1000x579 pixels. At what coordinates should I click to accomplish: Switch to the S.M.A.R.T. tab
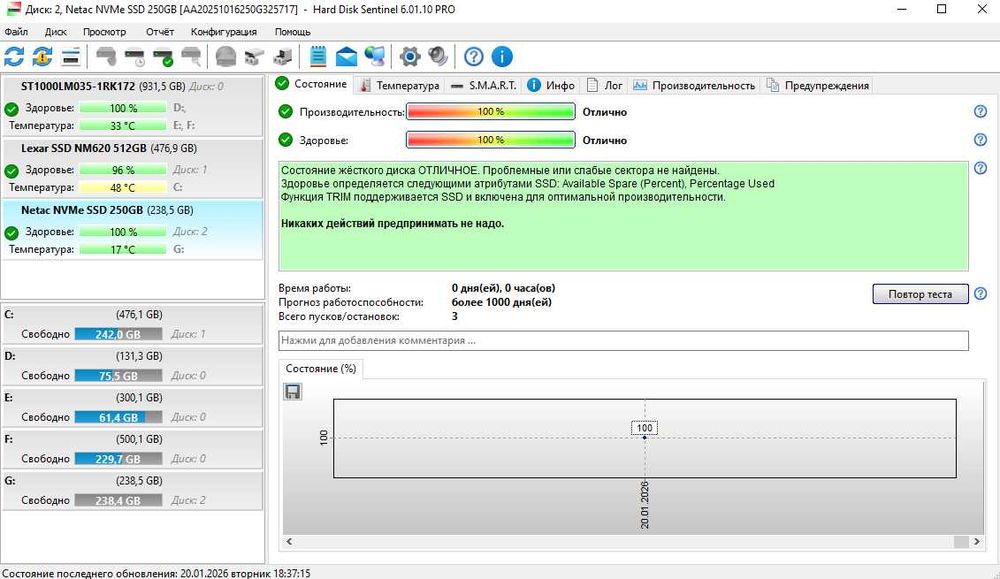point(483,85)
